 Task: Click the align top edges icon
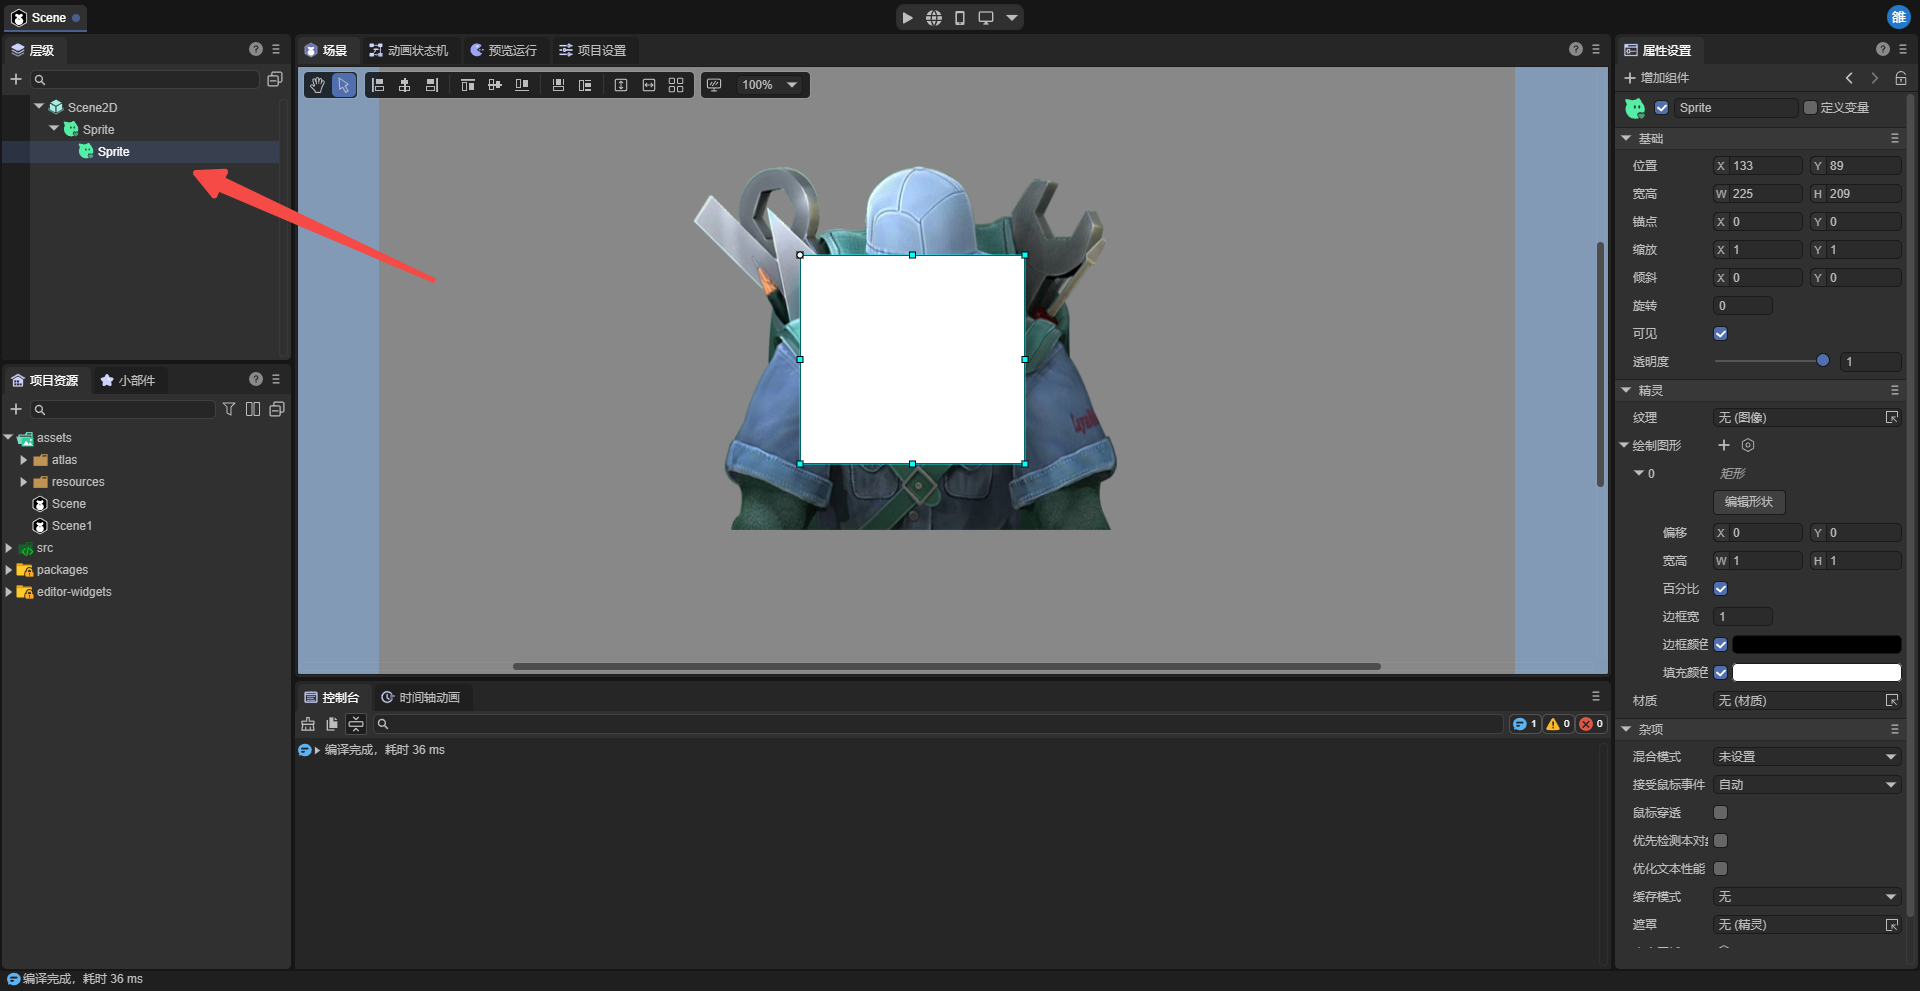467,85
